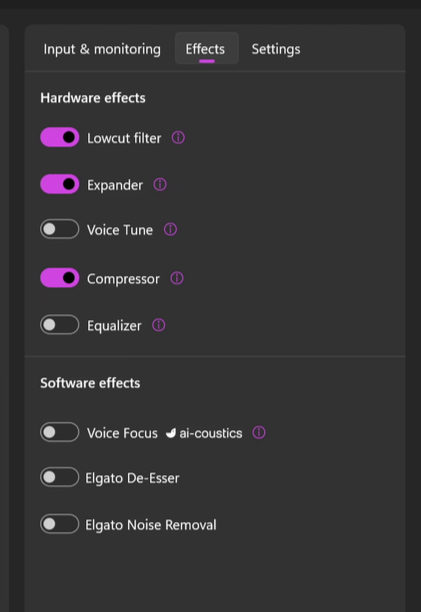Open the Settings tab
Screen dimensions: 421x612
coord(276,49)
